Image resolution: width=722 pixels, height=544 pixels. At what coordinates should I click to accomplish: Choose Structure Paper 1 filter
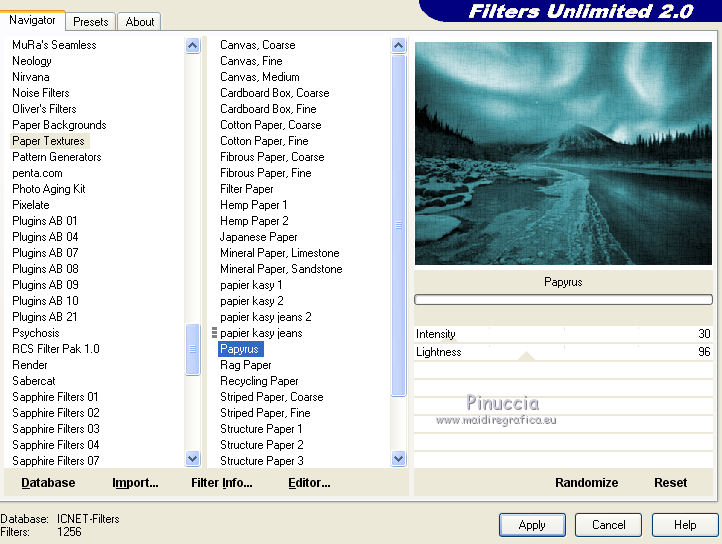(x=262, y=429)
